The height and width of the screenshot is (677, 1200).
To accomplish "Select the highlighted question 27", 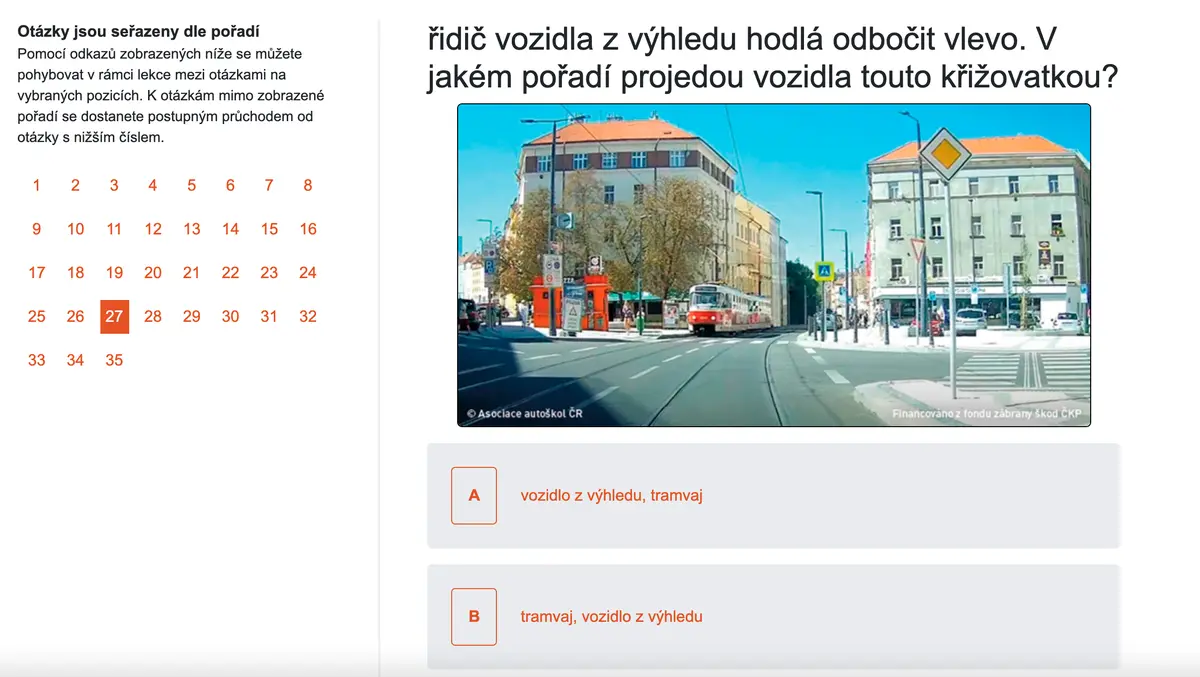I will pos(114,316).
